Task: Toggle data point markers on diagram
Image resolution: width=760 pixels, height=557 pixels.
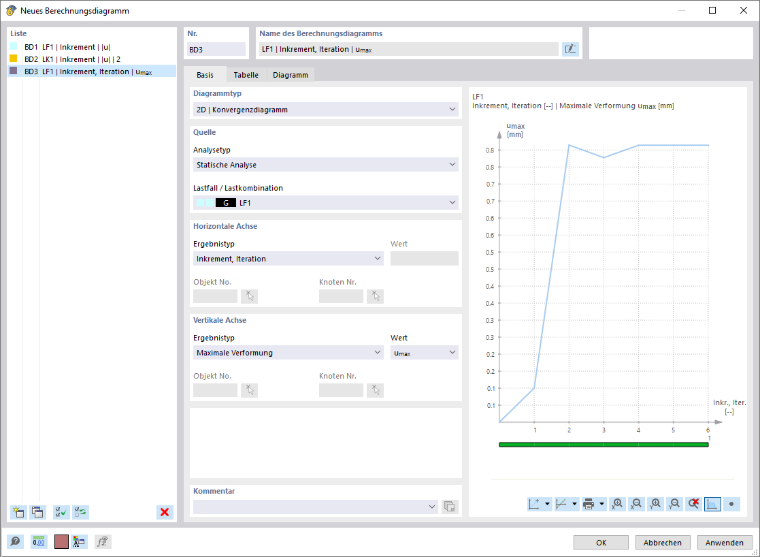Action: [x=731, y=504]
